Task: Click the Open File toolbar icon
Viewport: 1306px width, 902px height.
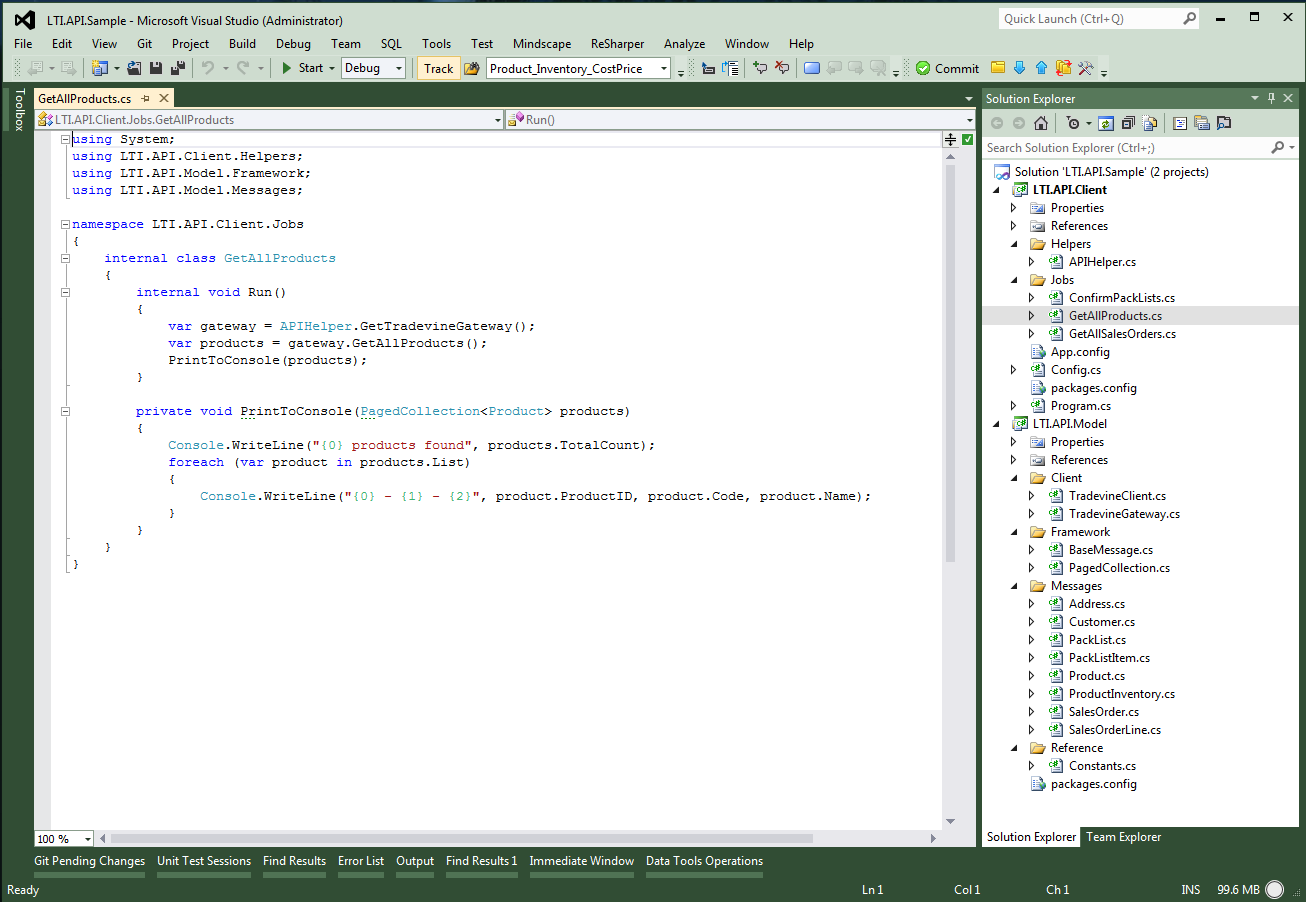Action: click(x=134, y=68)
